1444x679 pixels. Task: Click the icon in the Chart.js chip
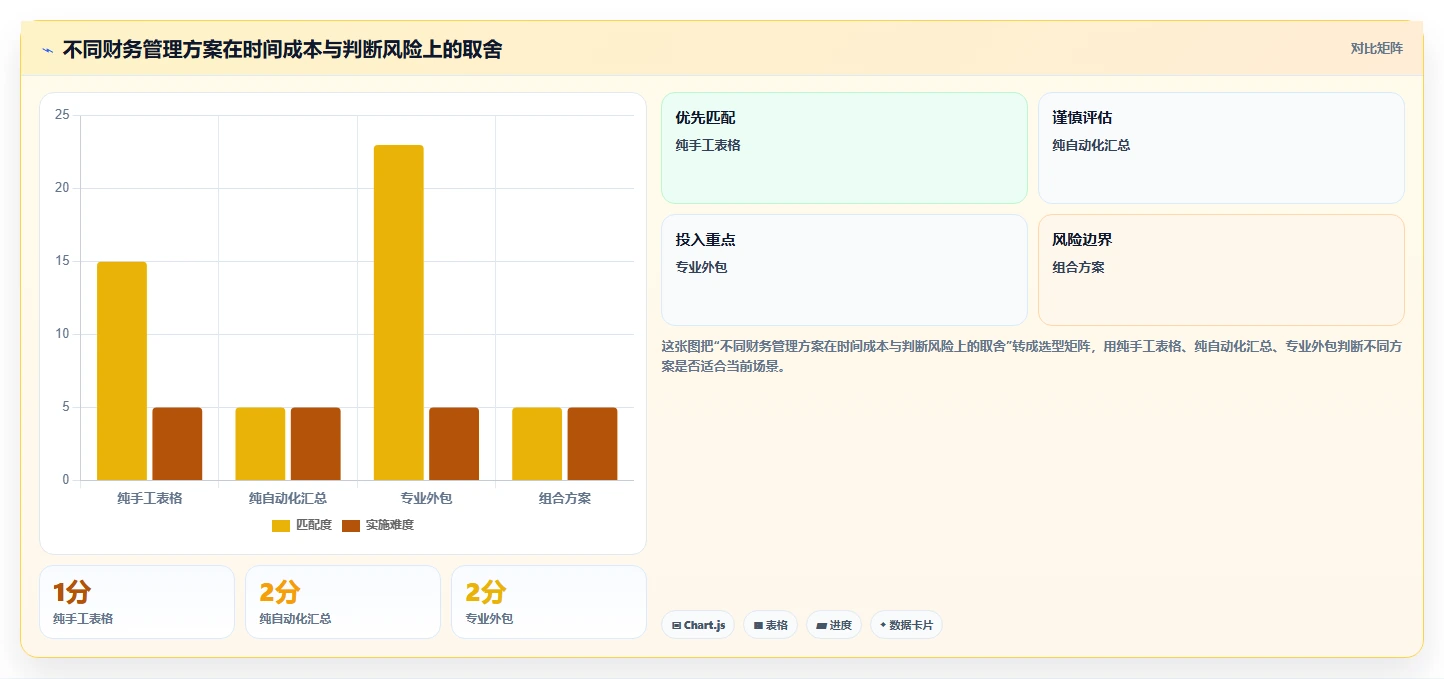click(x=677, y=625)
